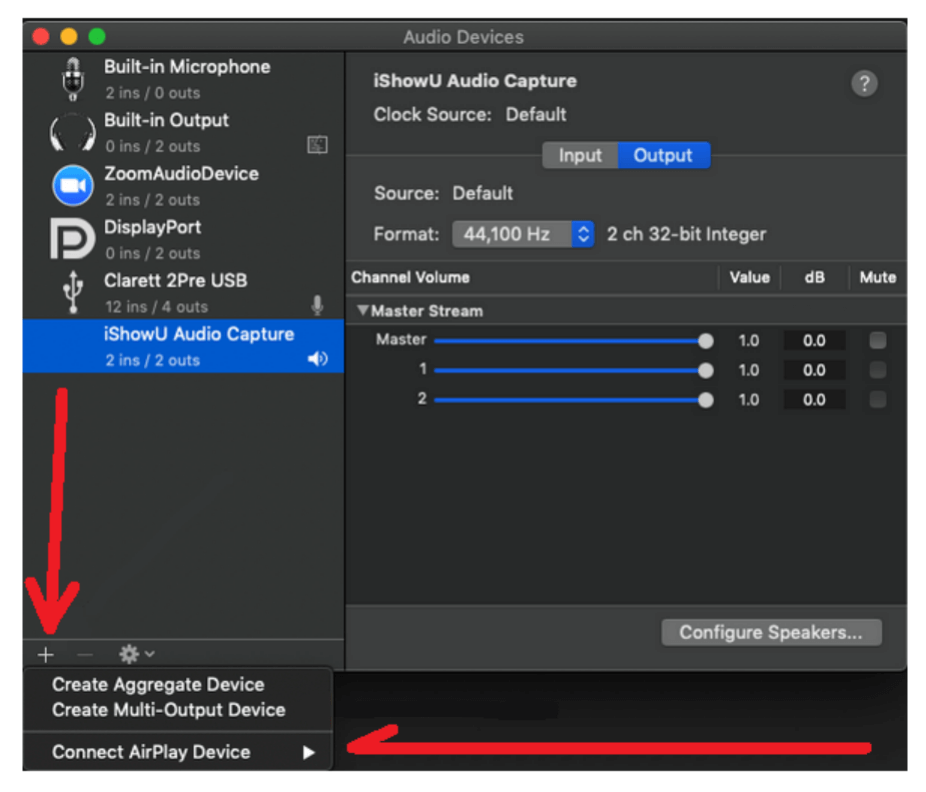The width and height of the screenshot is (926, 792).
Task: Mute the Master channel
Action: pos(878,340)
